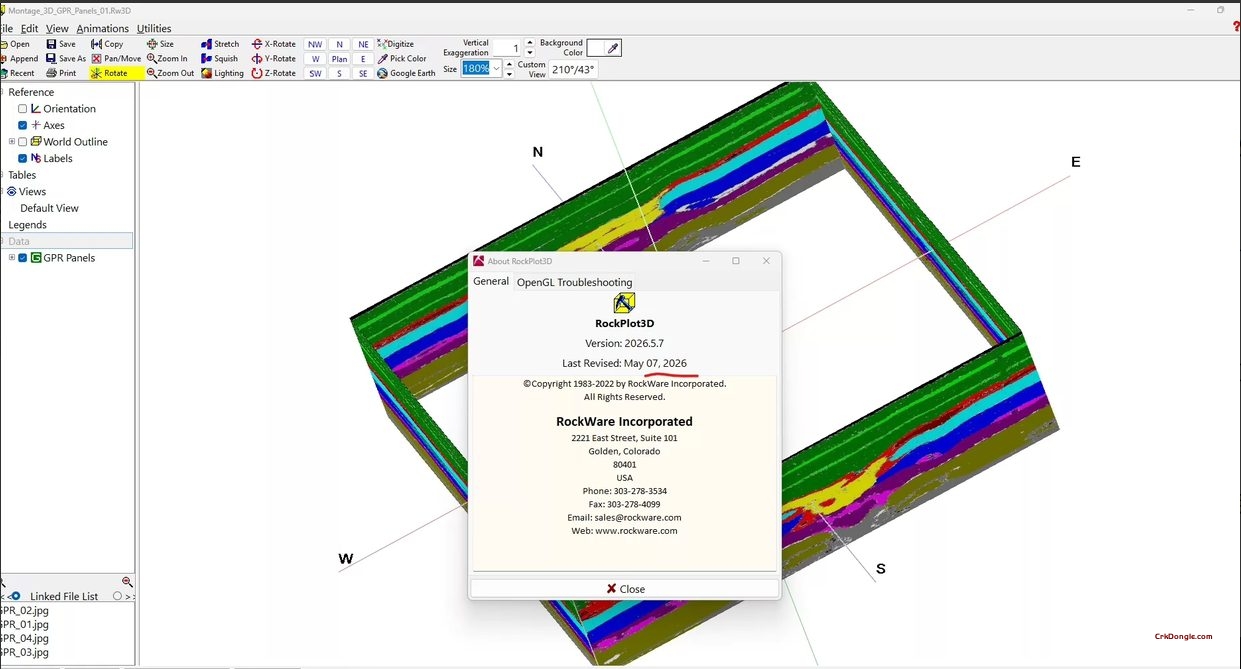
Task: Select the Reference tree item
Action: [x=31, y=92]
